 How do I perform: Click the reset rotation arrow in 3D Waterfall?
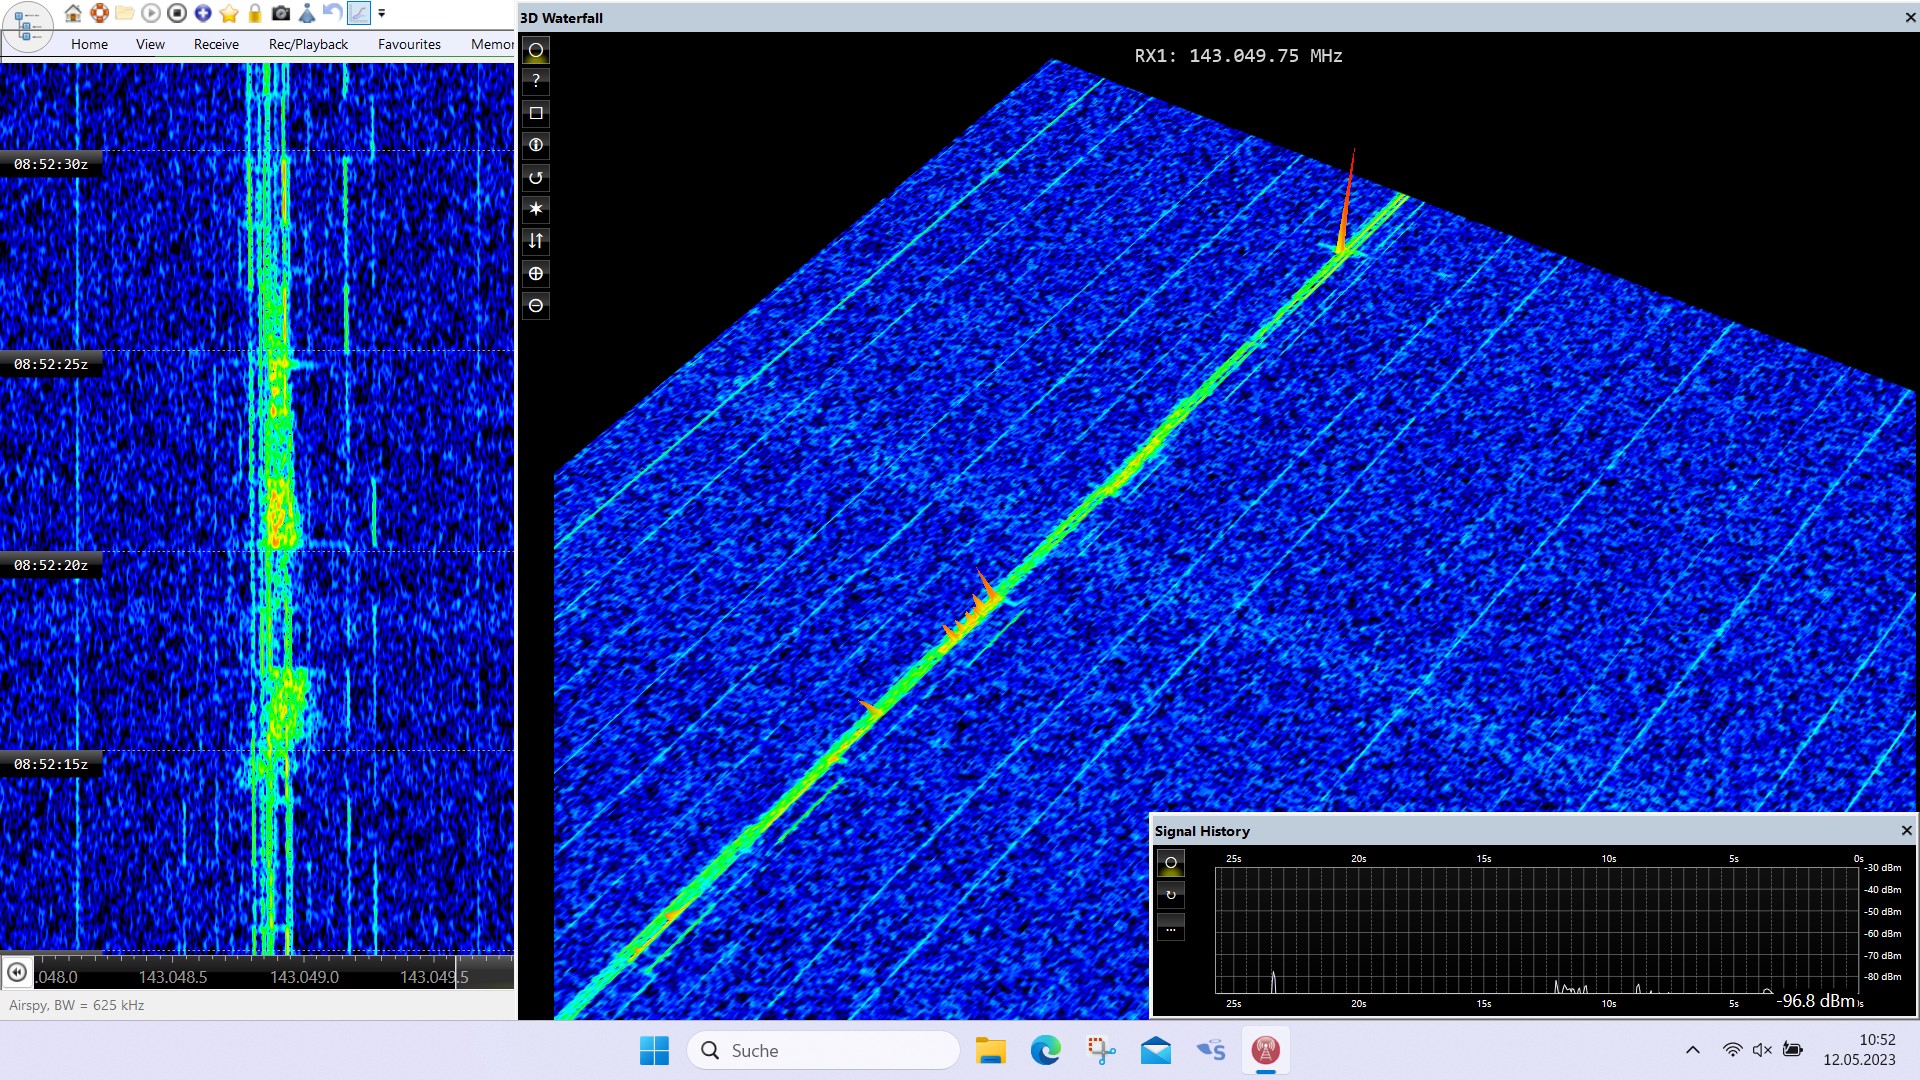point(536,177)
